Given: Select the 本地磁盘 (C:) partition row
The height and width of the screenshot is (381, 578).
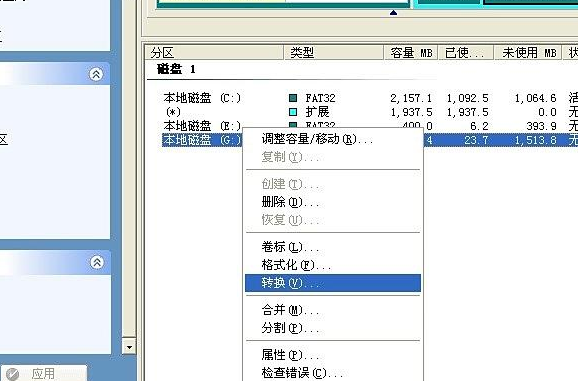Looking at the screenshot, I should (370, 98).
